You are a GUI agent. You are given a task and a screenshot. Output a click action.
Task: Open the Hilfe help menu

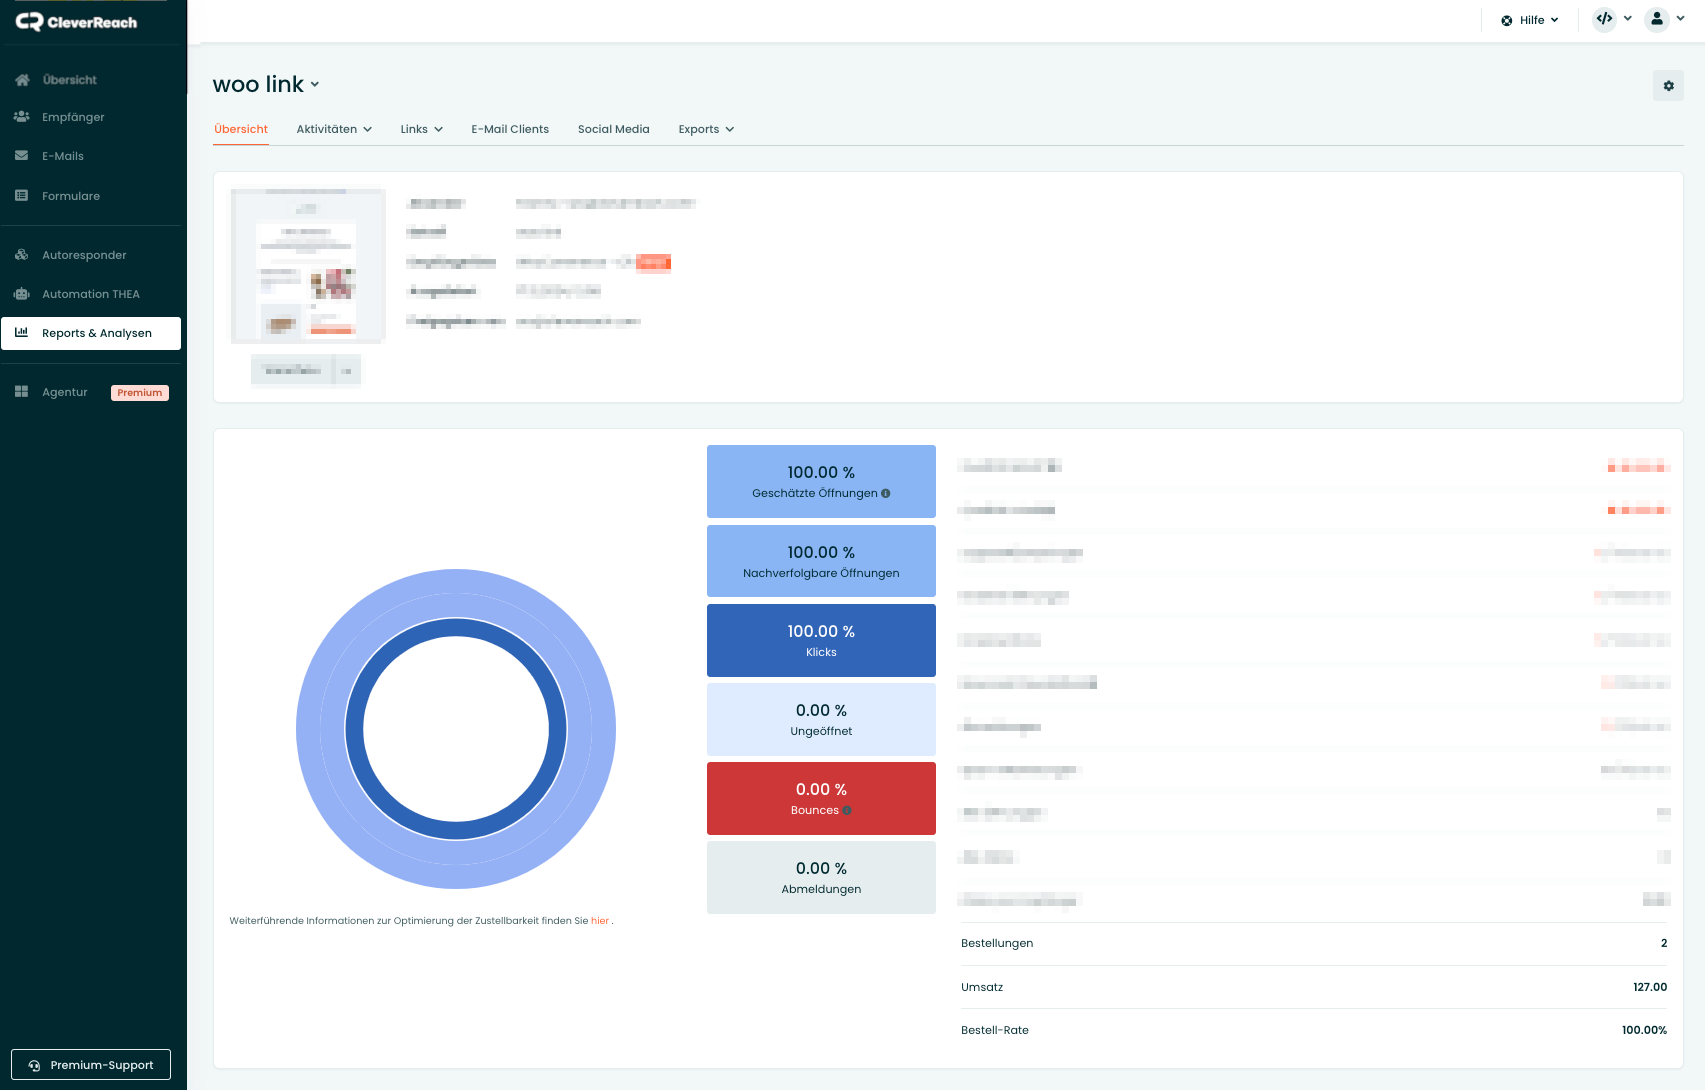[1530, 20]
